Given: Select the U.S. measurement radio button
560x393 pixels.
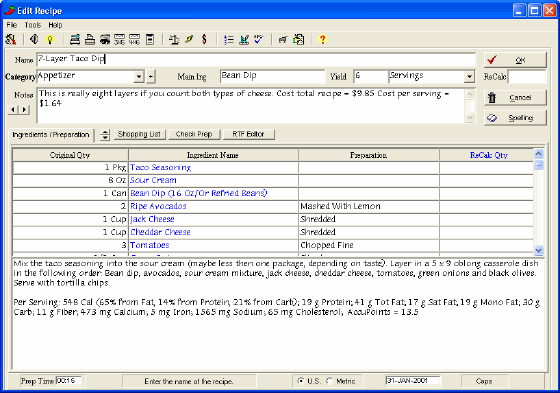Looking at the screenshot, I should pyautogui.click(x=301, y=381).
